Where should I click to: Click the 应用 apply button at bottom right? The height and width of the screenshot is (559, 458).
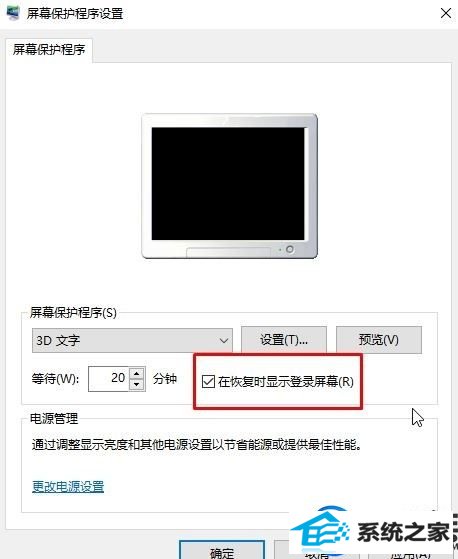[410, 552]
